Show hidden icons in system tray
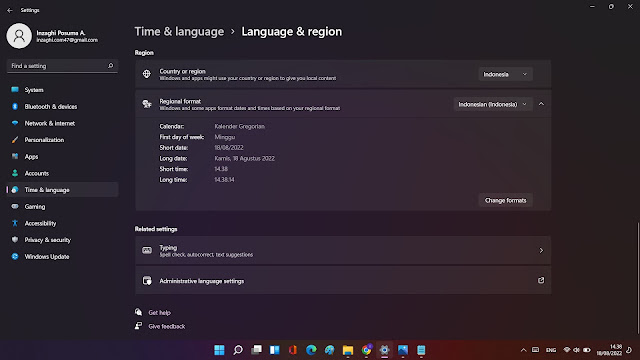The height and width of the screenshot is (360, 640). (523, 350)
